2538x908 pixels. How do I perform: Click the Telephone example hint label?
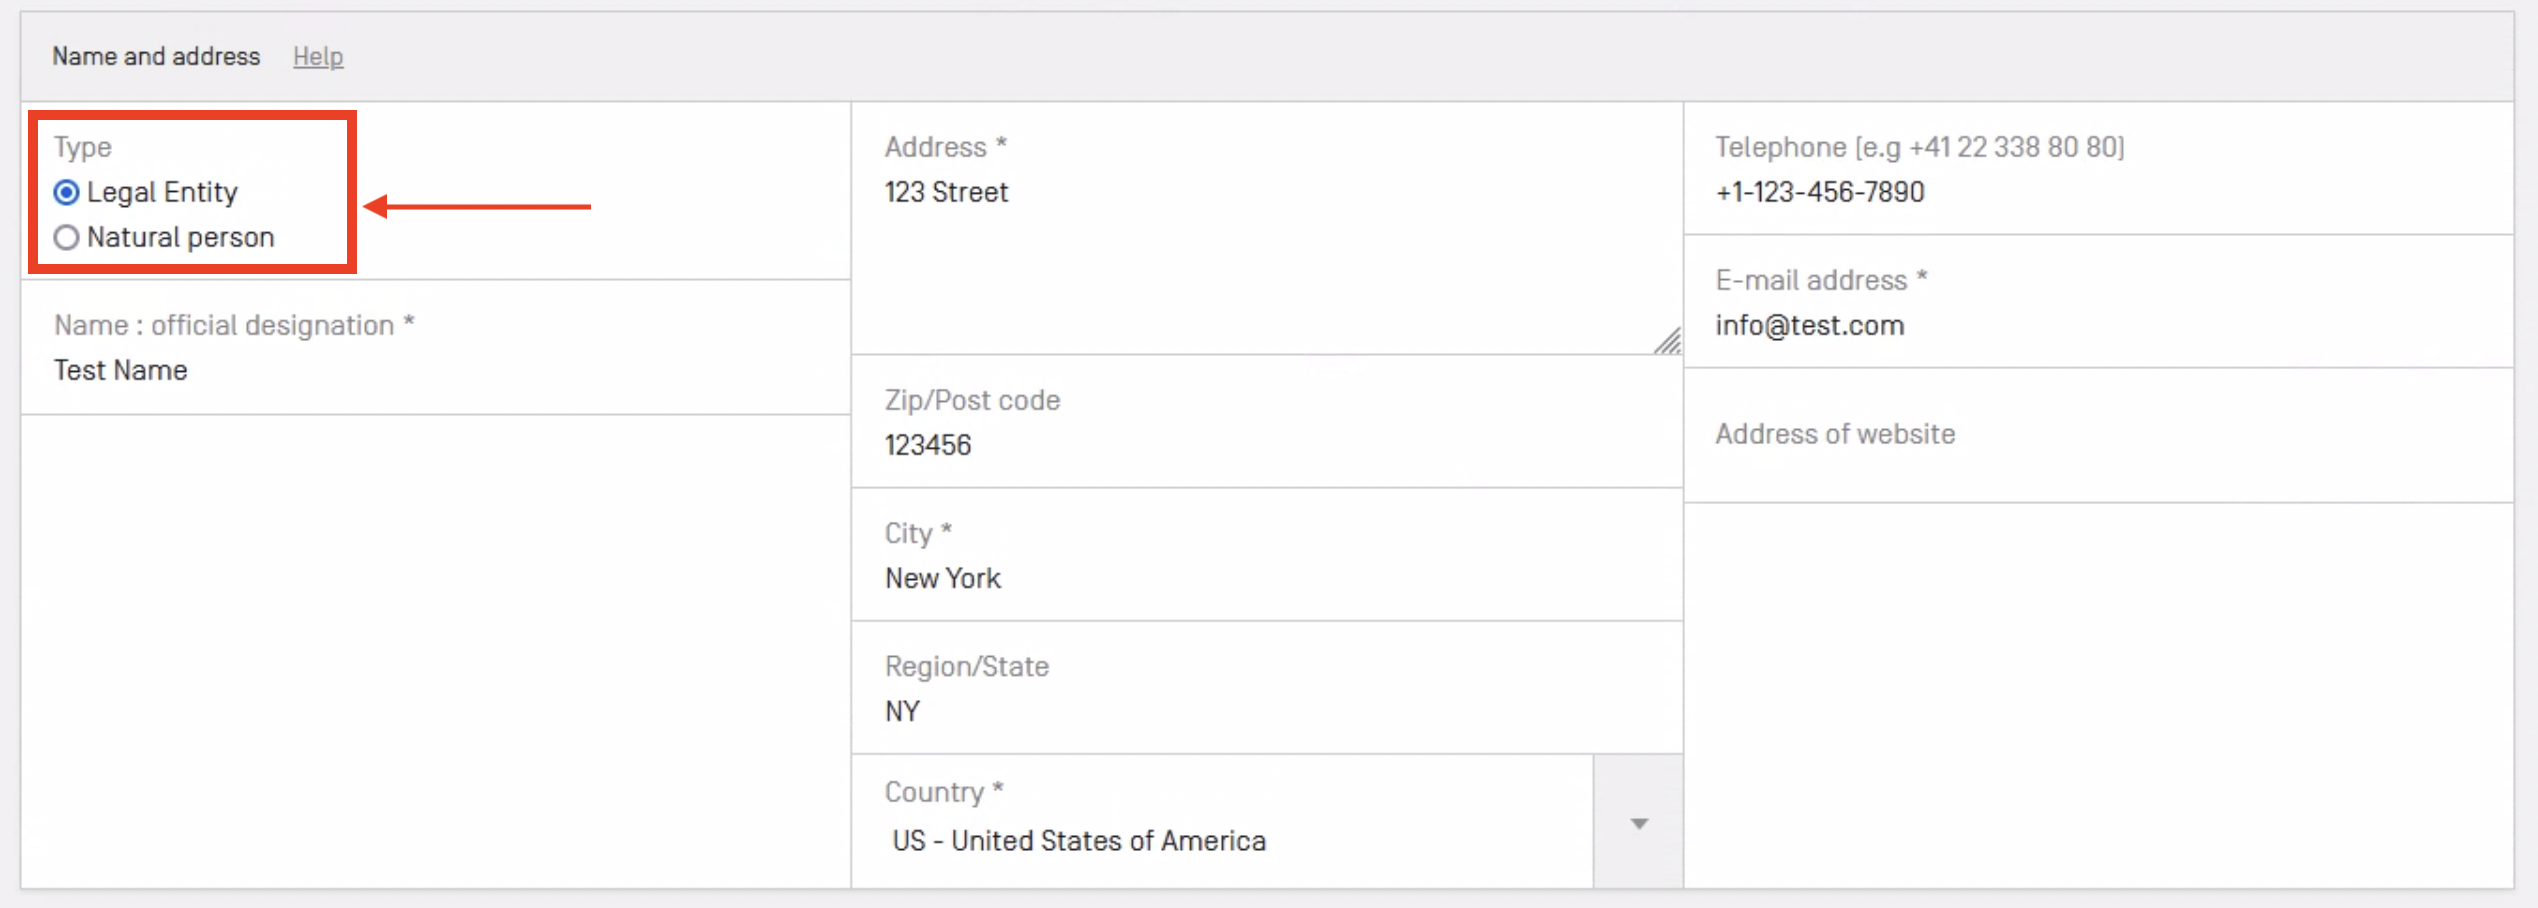(x=1919, y=148)
